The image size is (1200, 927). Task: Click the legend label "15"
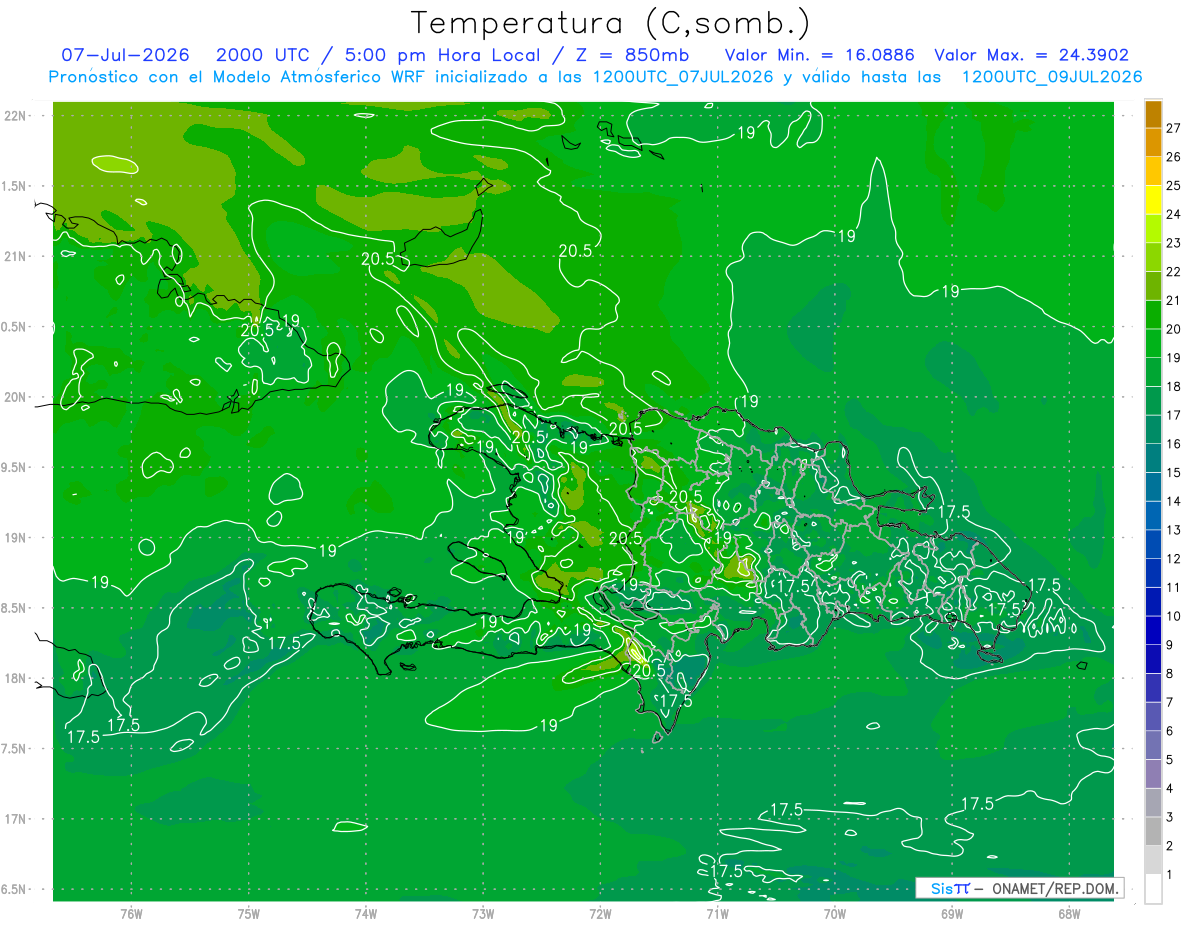point(1174,472)
